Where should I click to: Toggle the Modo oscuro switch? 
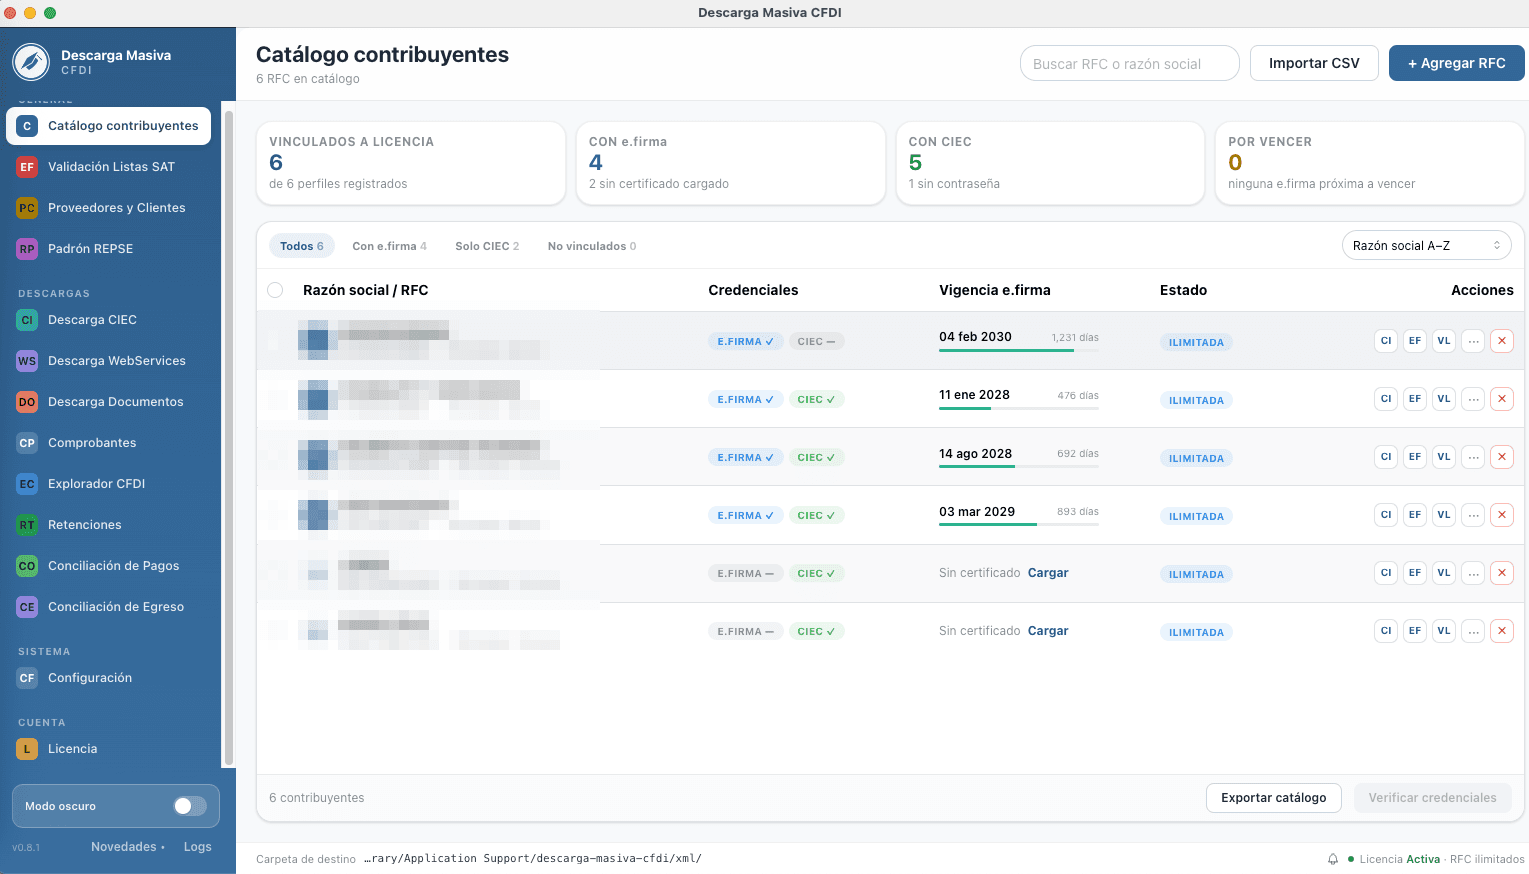pyautogui.click(x=190, y=806)
